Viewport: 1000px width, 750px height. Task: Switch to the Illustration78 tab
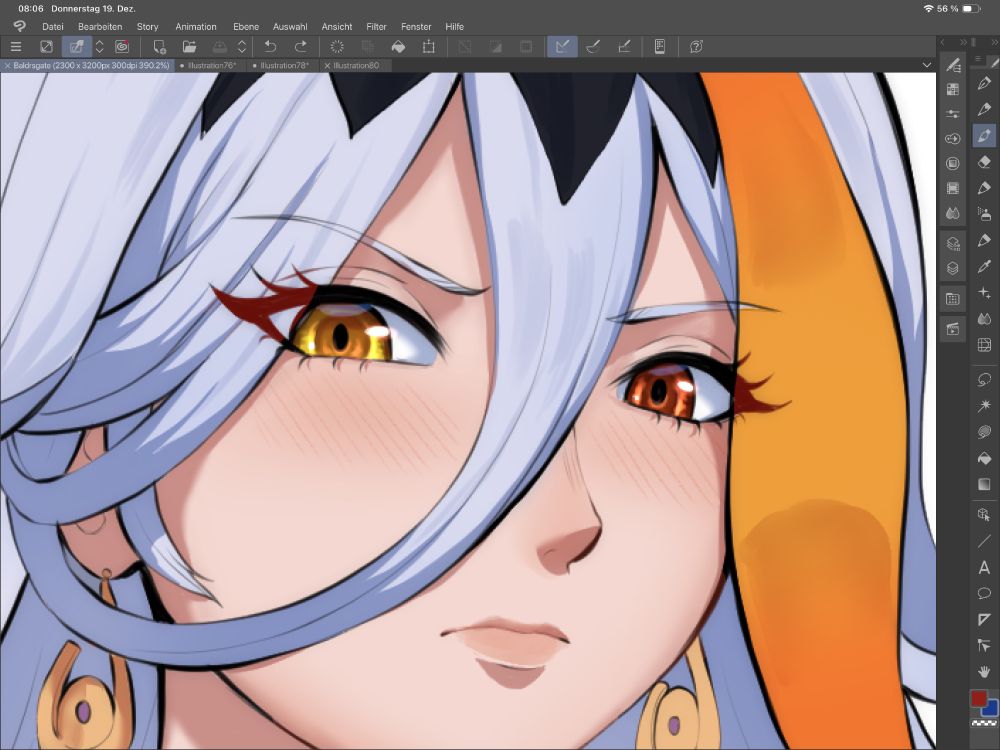(x=284, y=65)
